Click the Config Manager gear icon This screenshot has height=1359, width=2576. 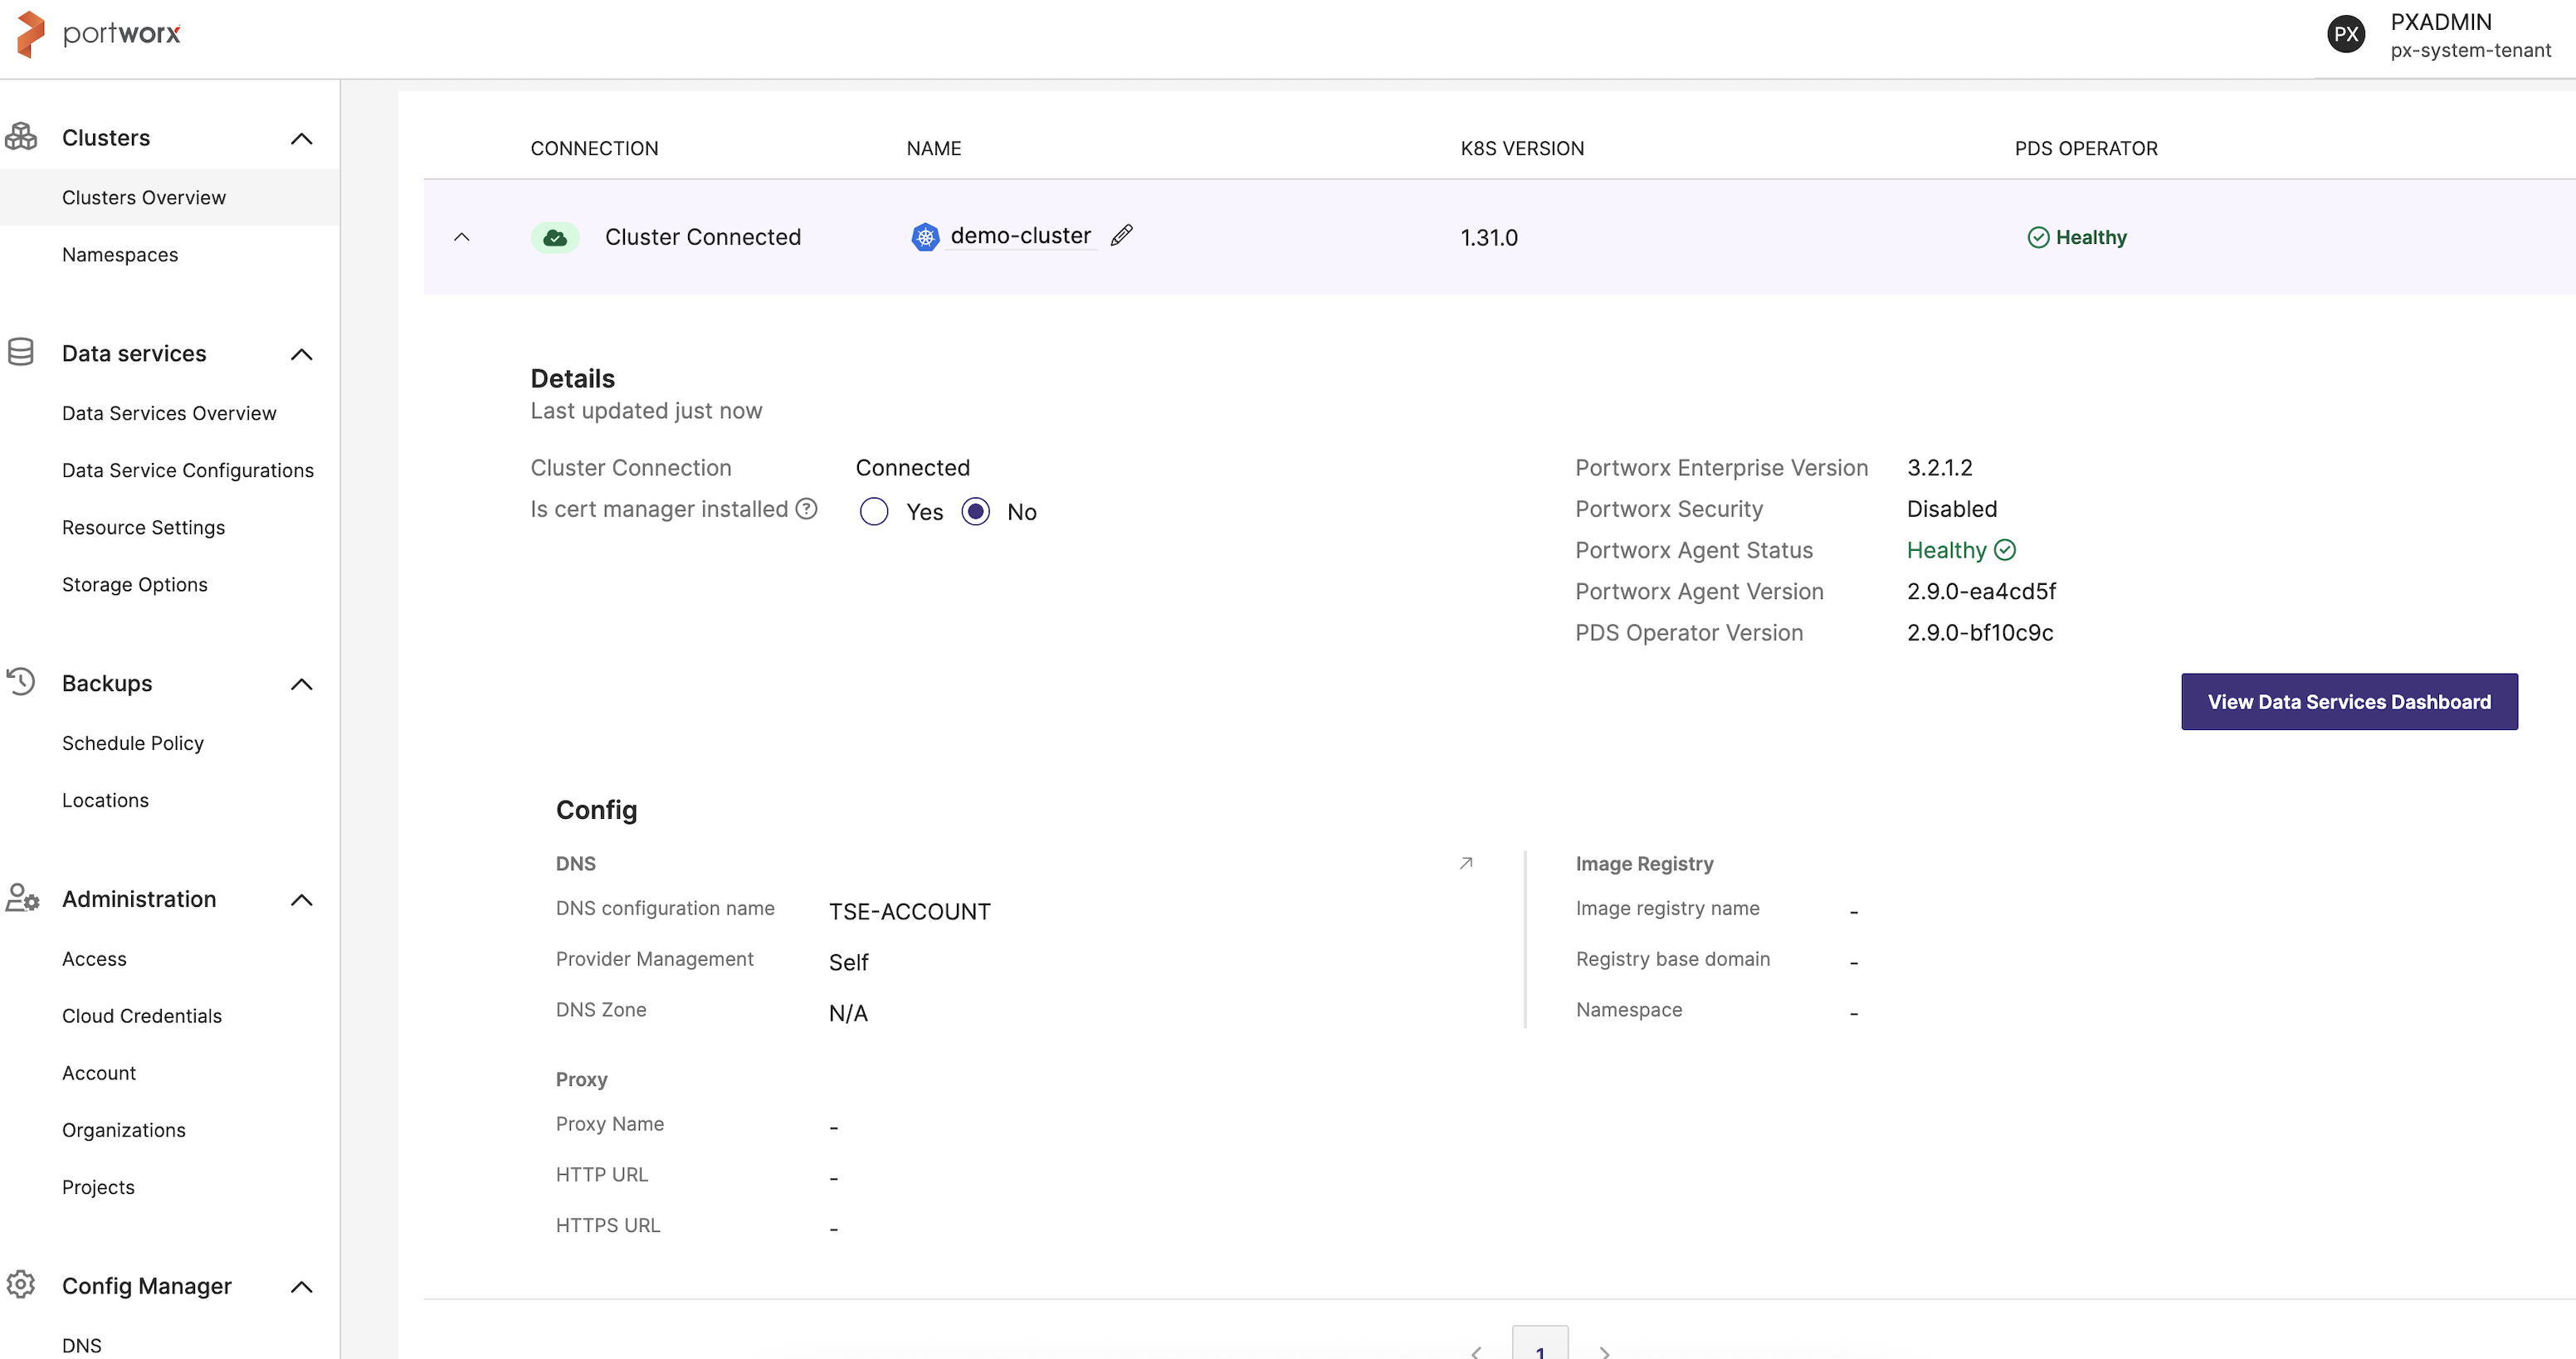(21, 1284)
